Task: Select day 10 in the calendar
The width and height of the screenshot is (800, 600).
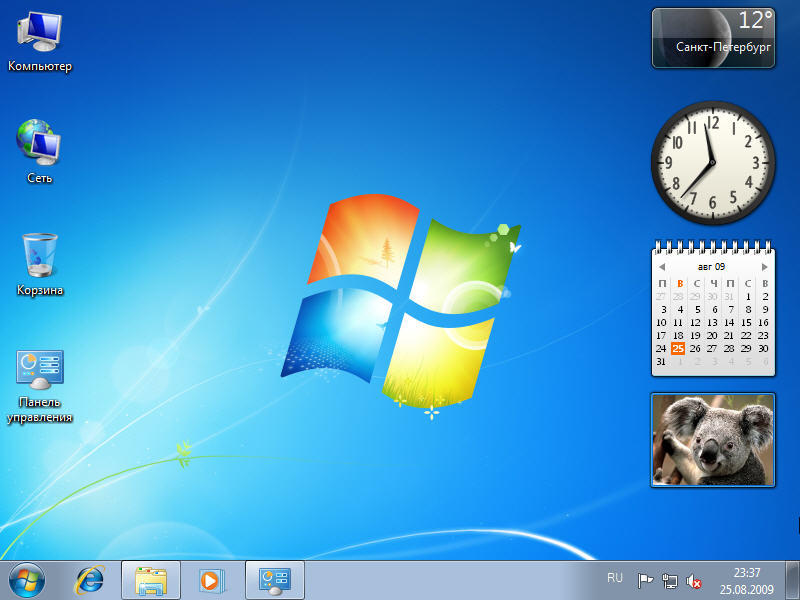Action: coord(661,322)
